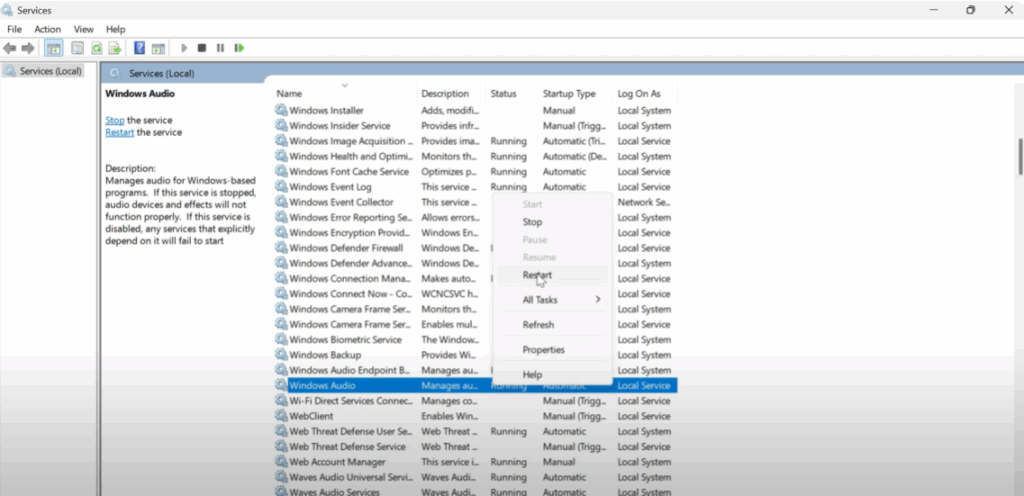Choose Restart in the context menu
1024x496 pixels.
(537, 275)
